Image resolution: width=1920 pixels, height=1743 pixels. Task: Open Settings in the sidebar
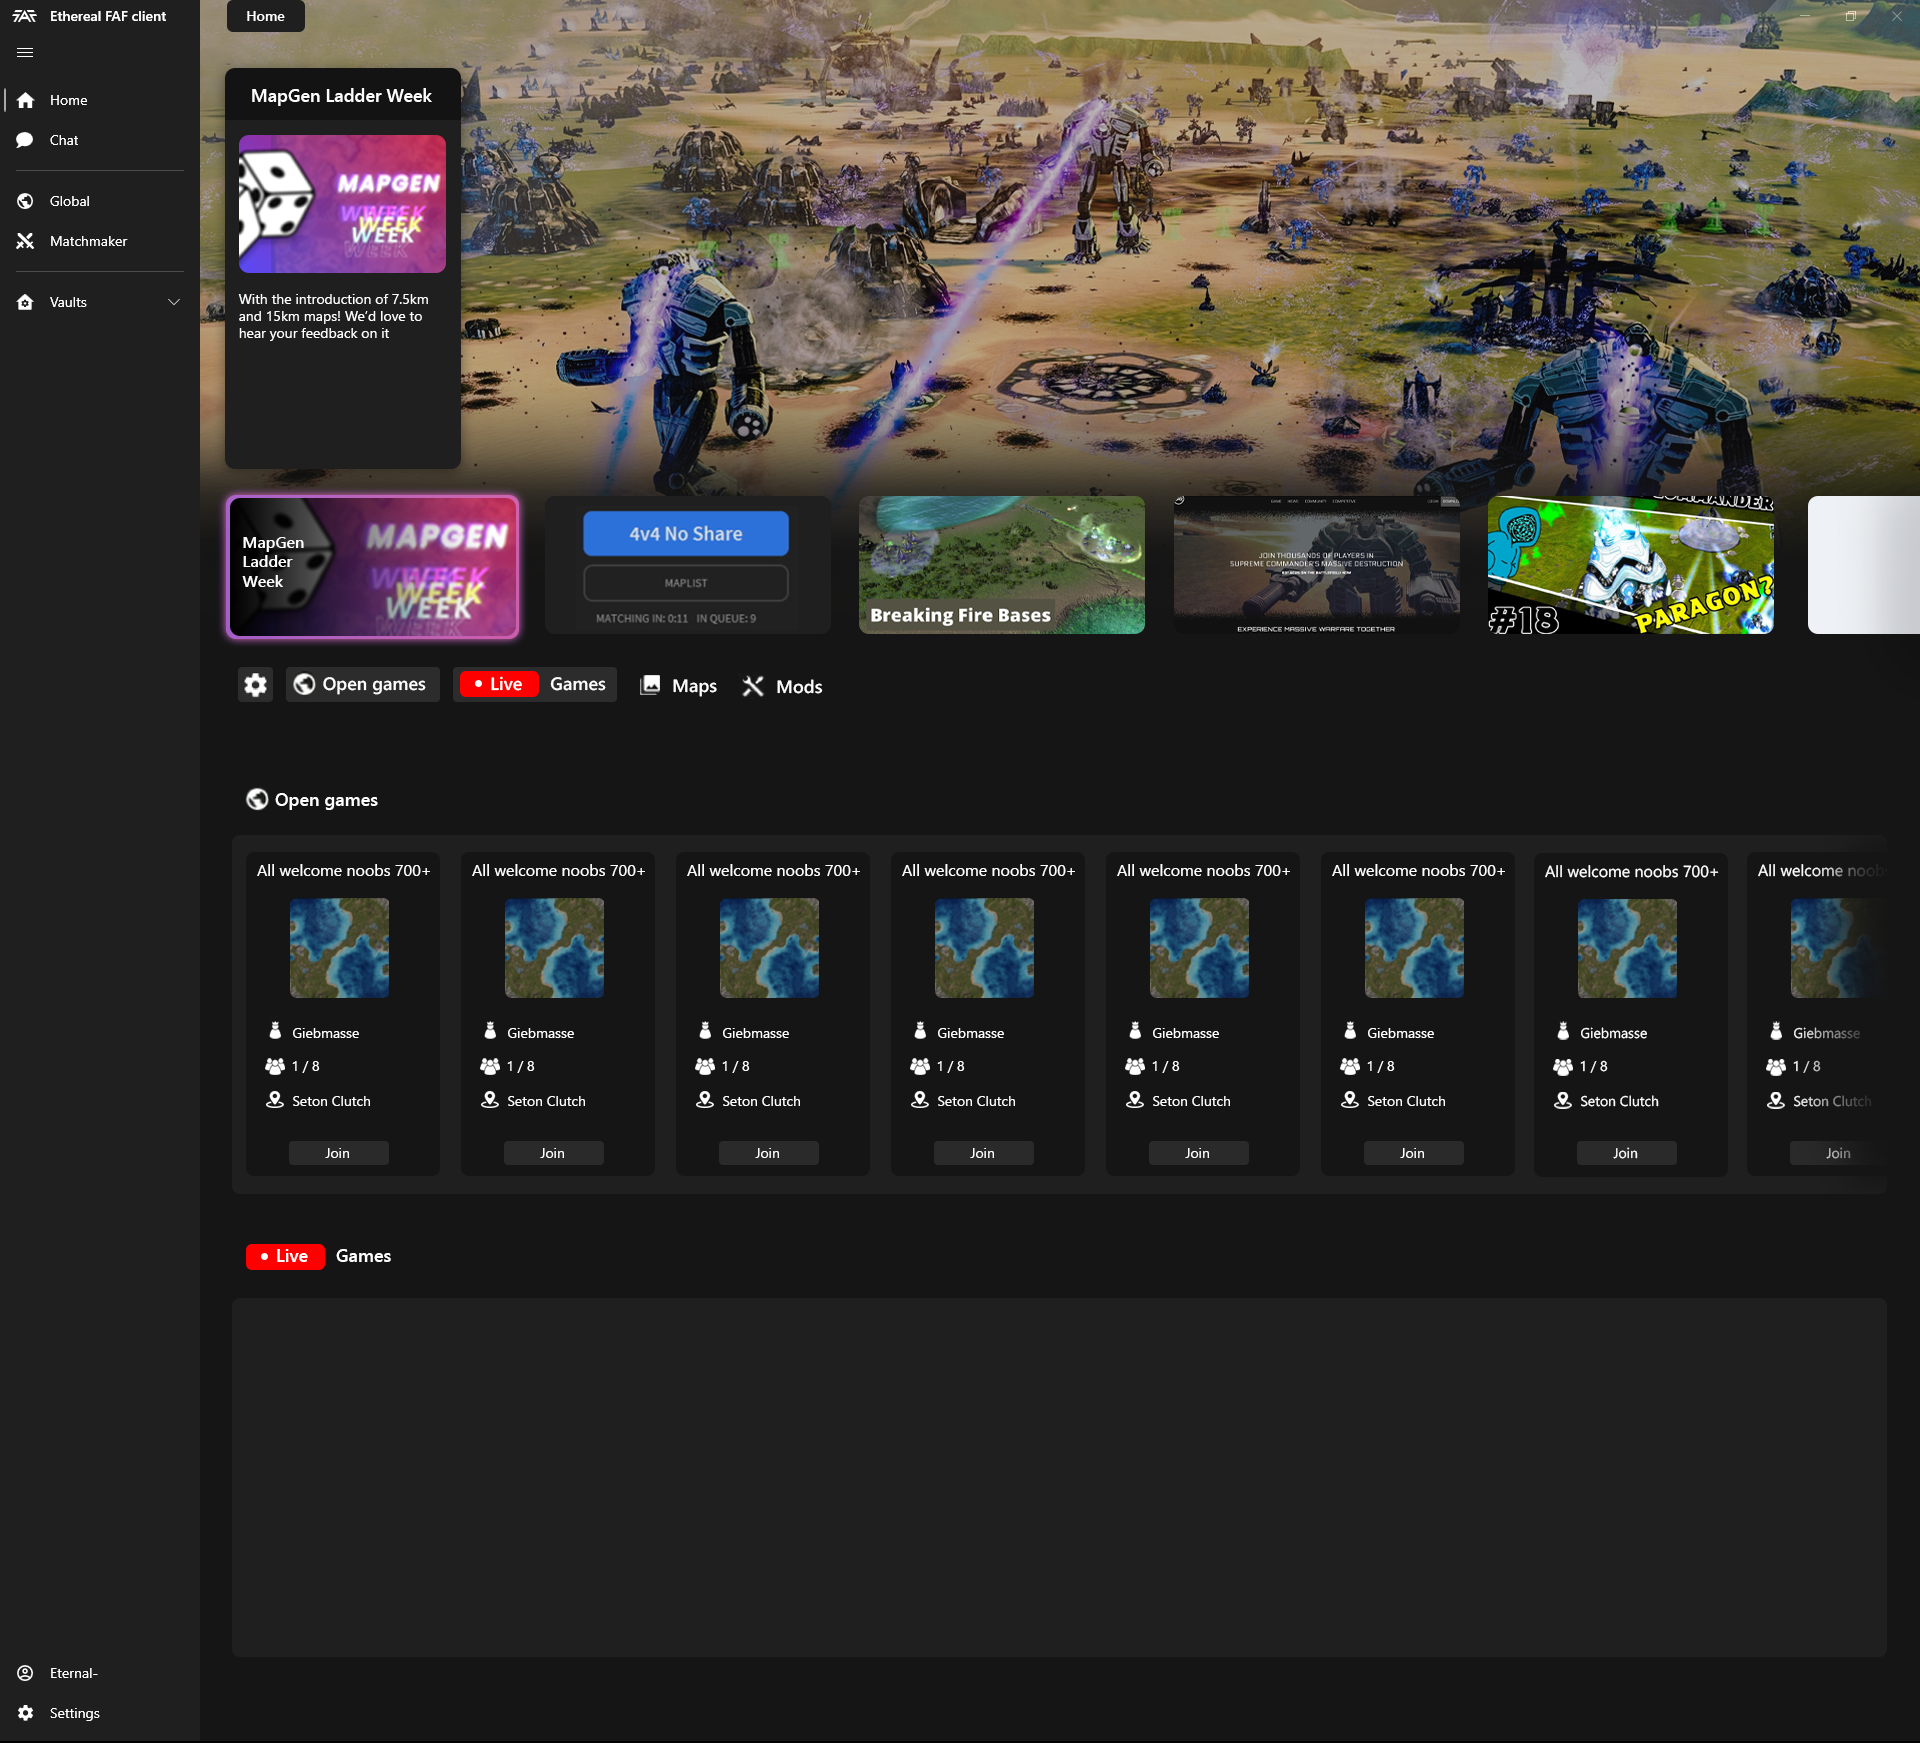(x=99, y=1713)
